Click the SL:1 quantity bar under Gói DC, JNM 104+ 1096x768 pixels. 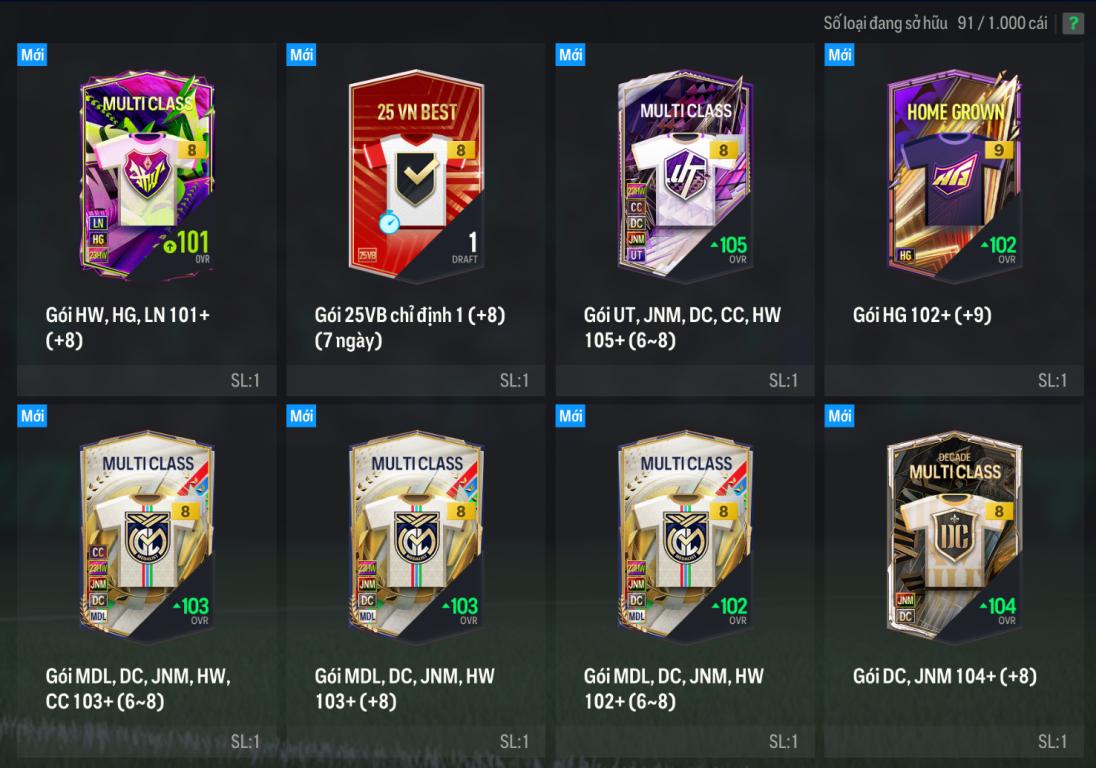[953, 741]
